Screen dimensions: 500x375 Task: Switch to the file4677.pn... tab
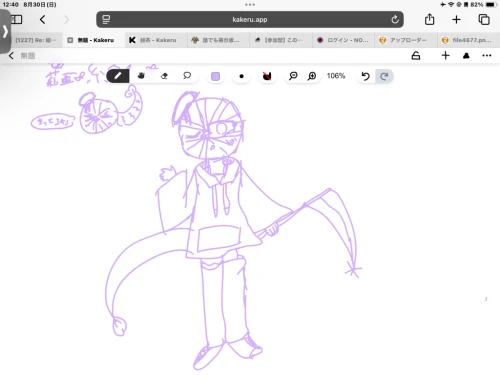(468, 40)
